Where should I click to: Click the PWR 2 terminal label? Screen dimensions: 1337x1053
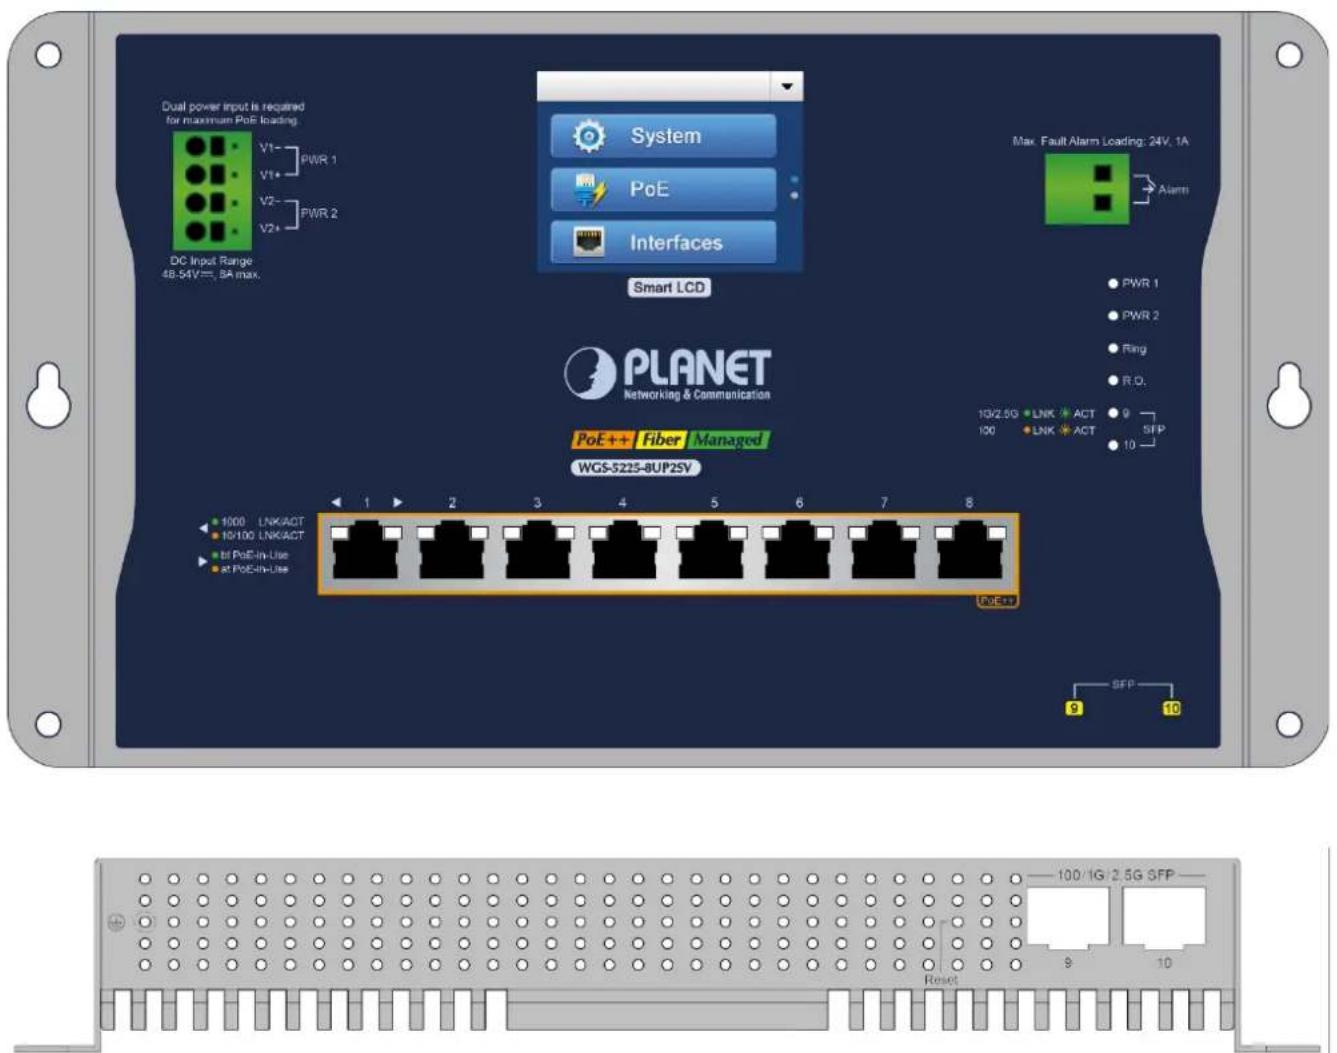(x=319, y=213)
